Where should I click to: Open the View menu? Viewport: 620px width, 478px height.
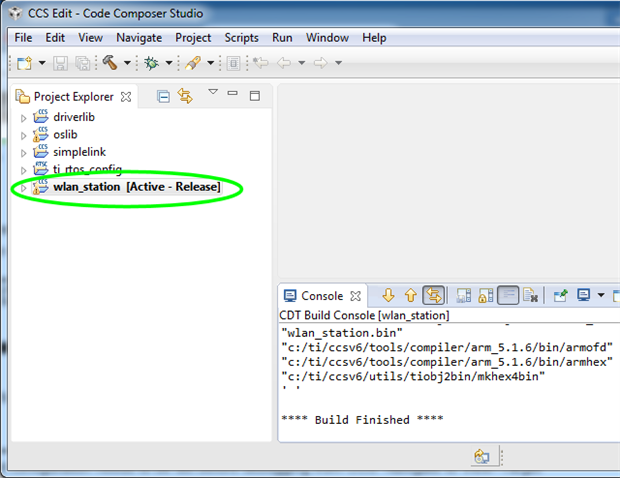point(91,38)
